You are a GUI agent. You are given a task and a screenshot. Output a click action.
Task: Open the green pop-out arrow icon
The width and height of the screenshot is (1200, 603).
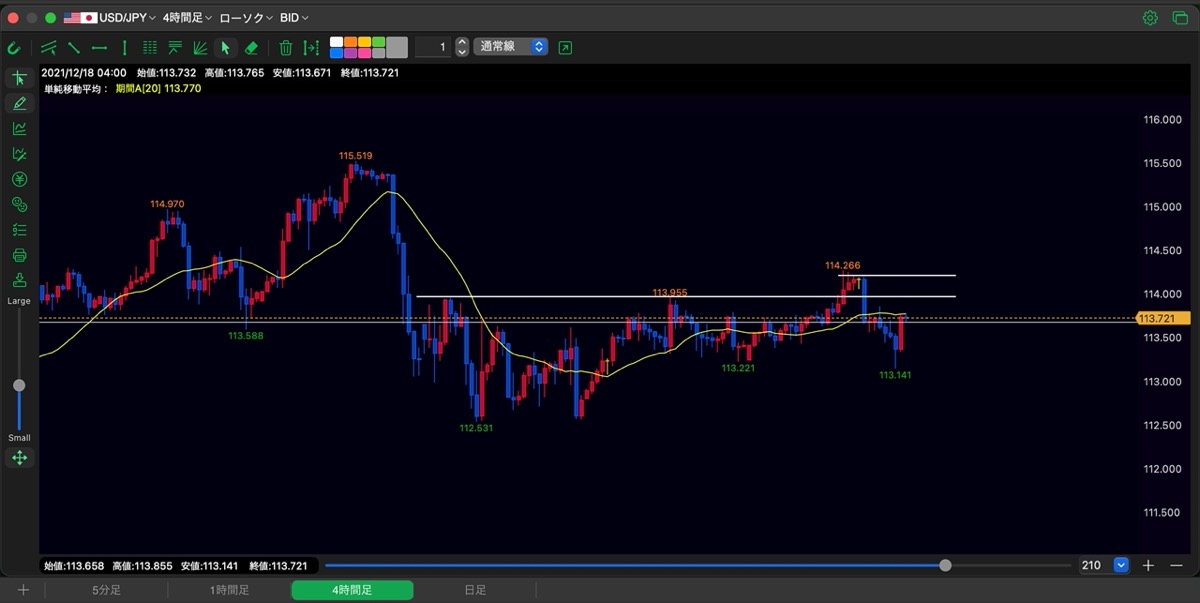point(566,47)
